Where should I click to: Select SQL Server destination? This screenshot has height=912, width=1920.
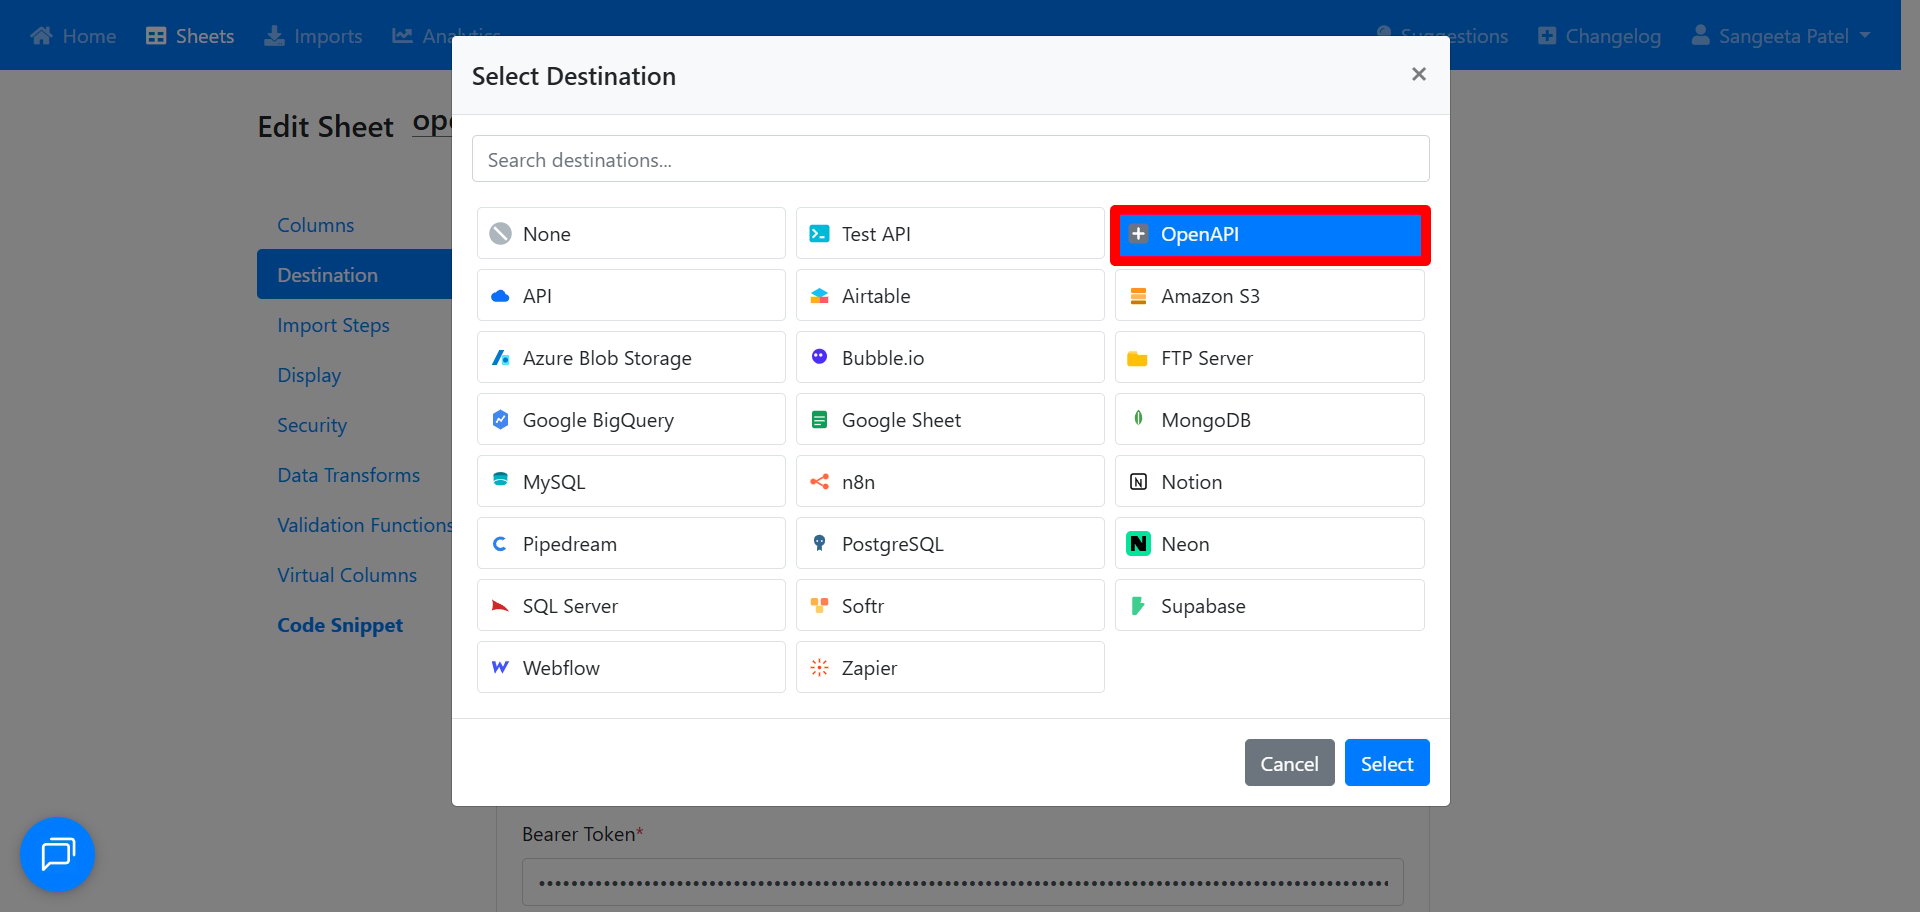(x=631, y=605)
